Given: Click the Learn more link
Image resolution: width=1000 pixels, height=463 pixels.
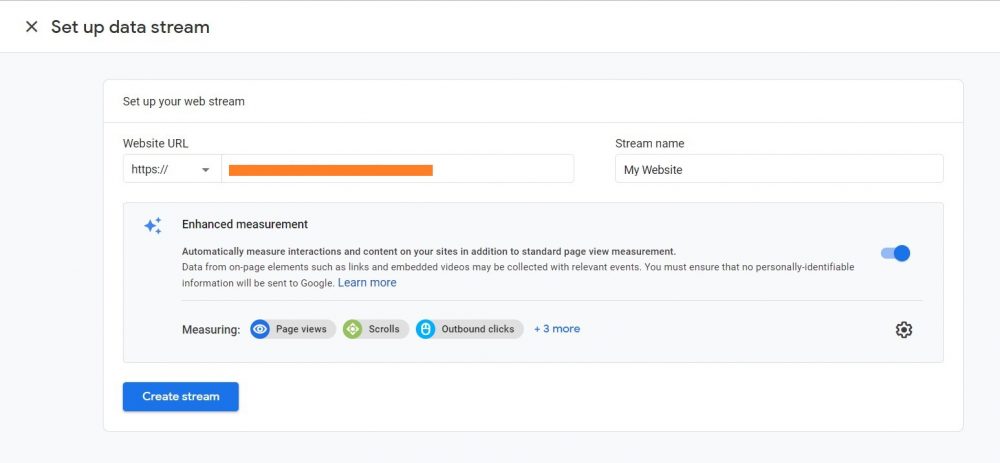Looking at the screenshot, I should click(367, 283).
